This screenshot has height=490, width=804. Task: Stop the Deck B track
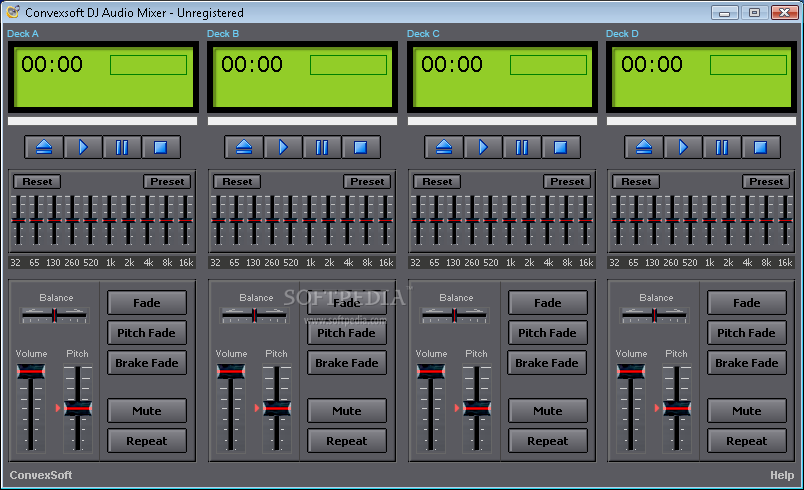click(361, 148)
